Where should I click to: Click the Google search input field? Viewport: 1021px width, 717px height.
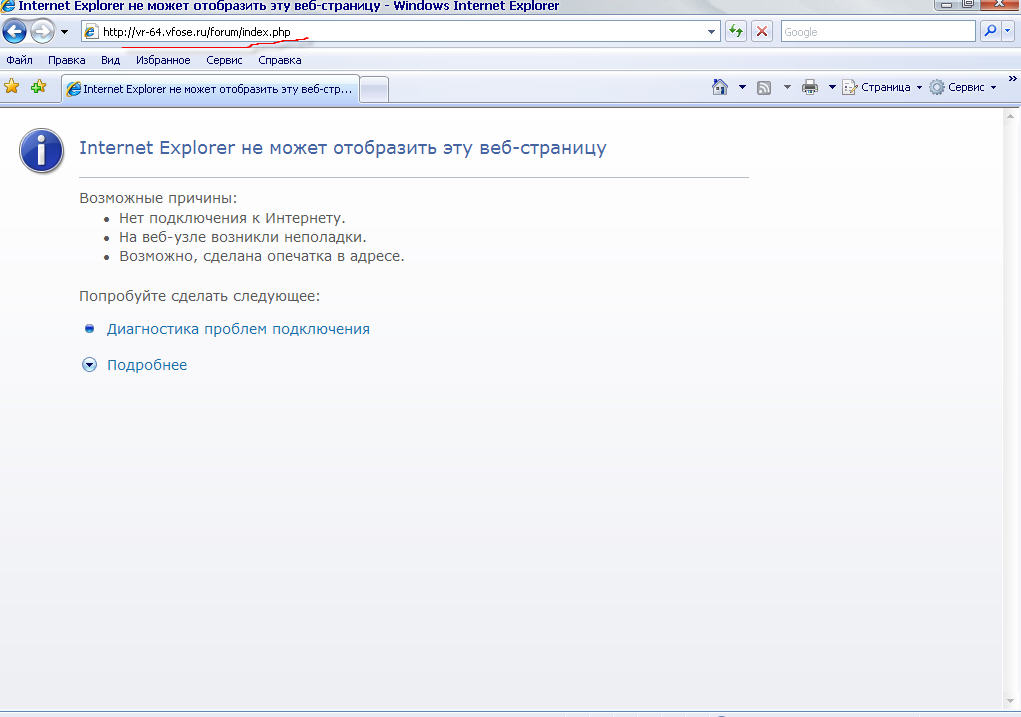coord(876,32)
